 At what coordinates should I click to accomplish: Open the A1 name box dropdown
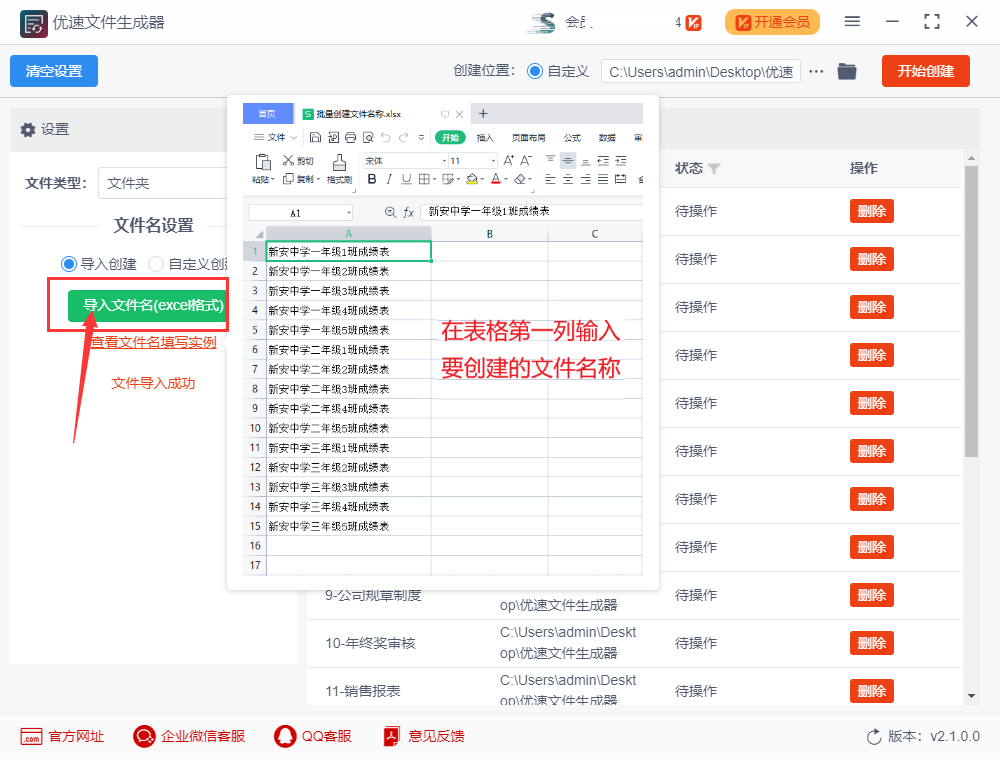tap(349, 212)
